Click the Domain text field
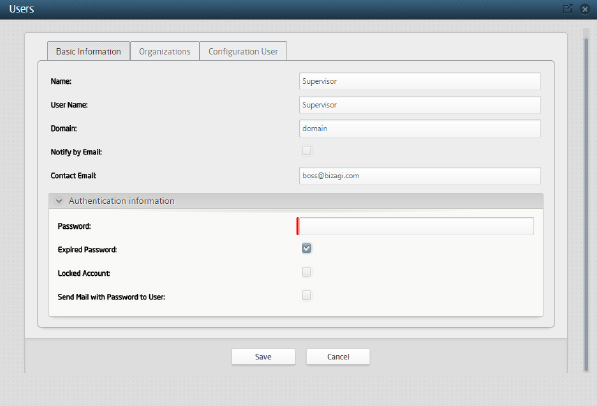This screenshot has width=597, height=406. pos(420,128)
